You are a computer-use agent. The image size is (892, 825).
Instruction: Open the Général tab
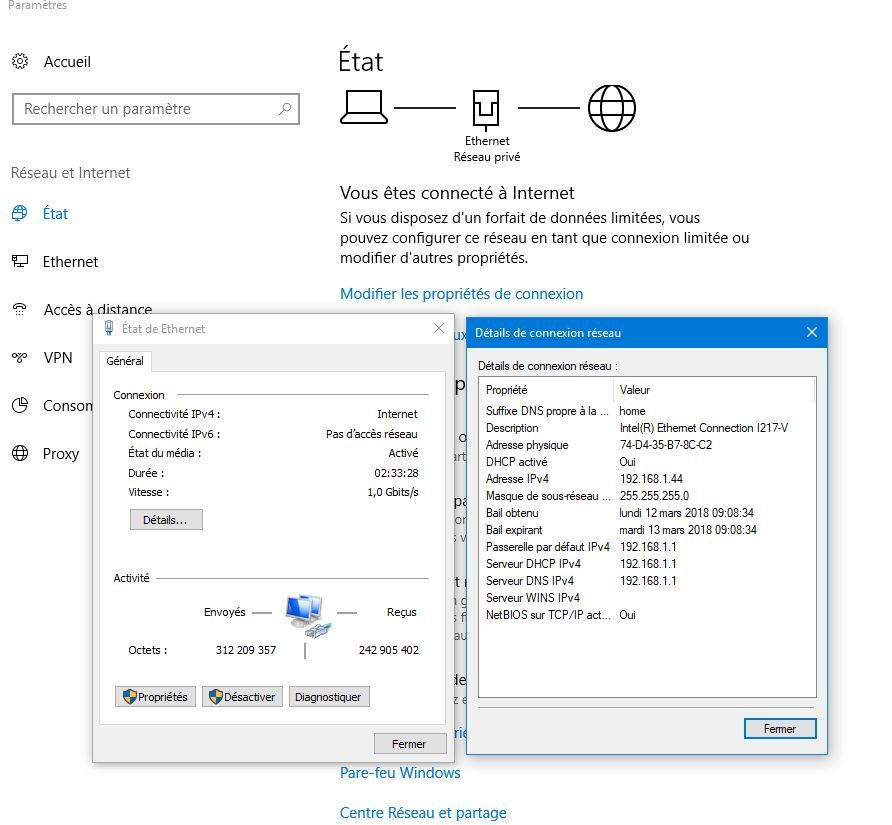coord(125,361)
